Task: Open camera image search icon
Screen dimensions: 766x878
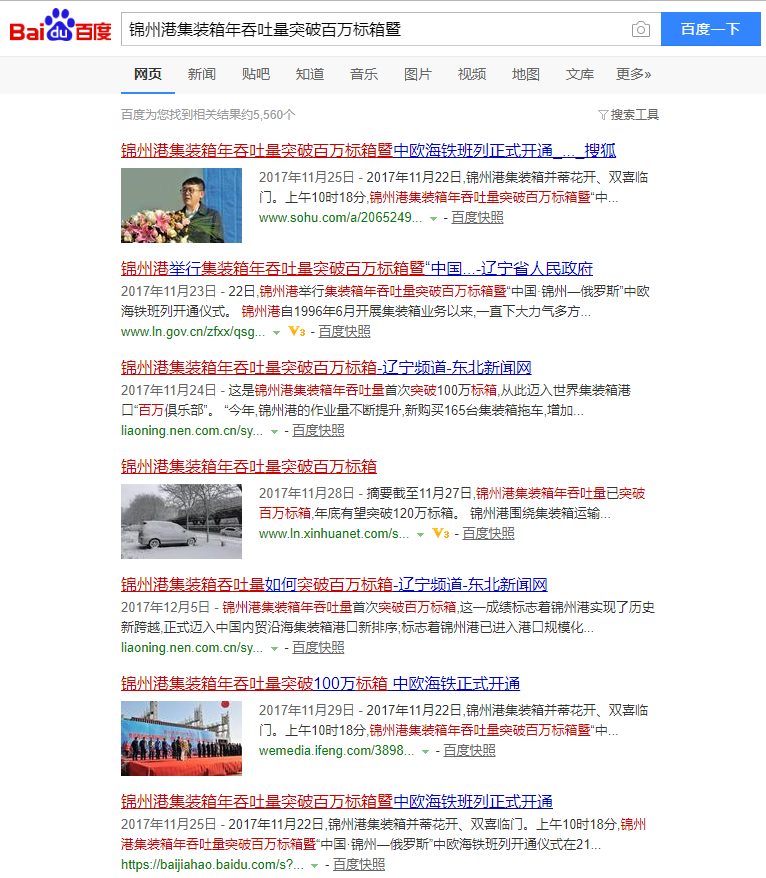Action: click(641, 29)
